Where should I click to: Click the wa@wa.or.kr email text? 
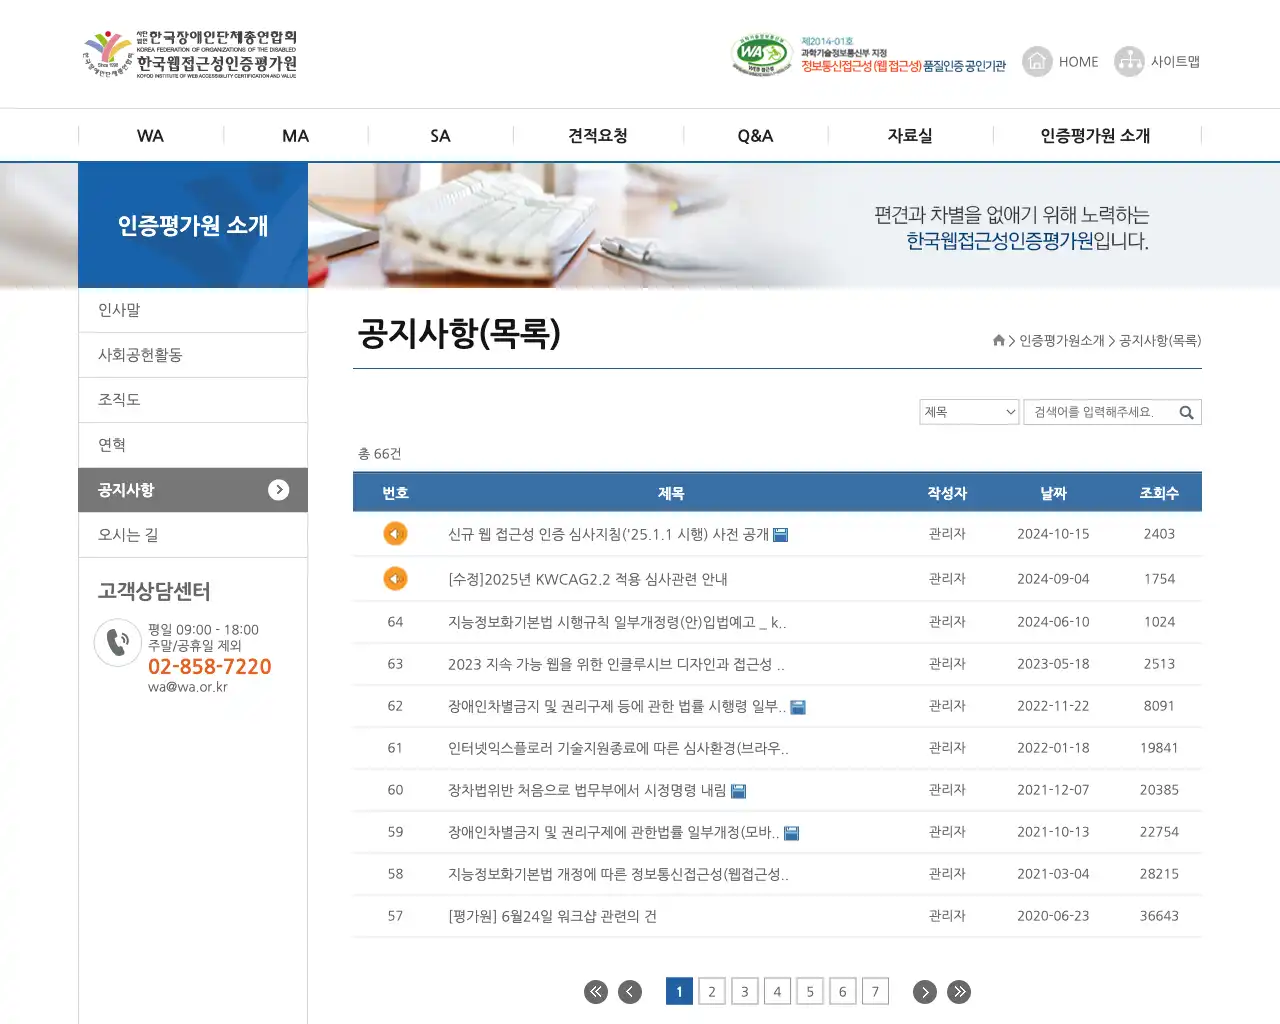tap(188, 687)
